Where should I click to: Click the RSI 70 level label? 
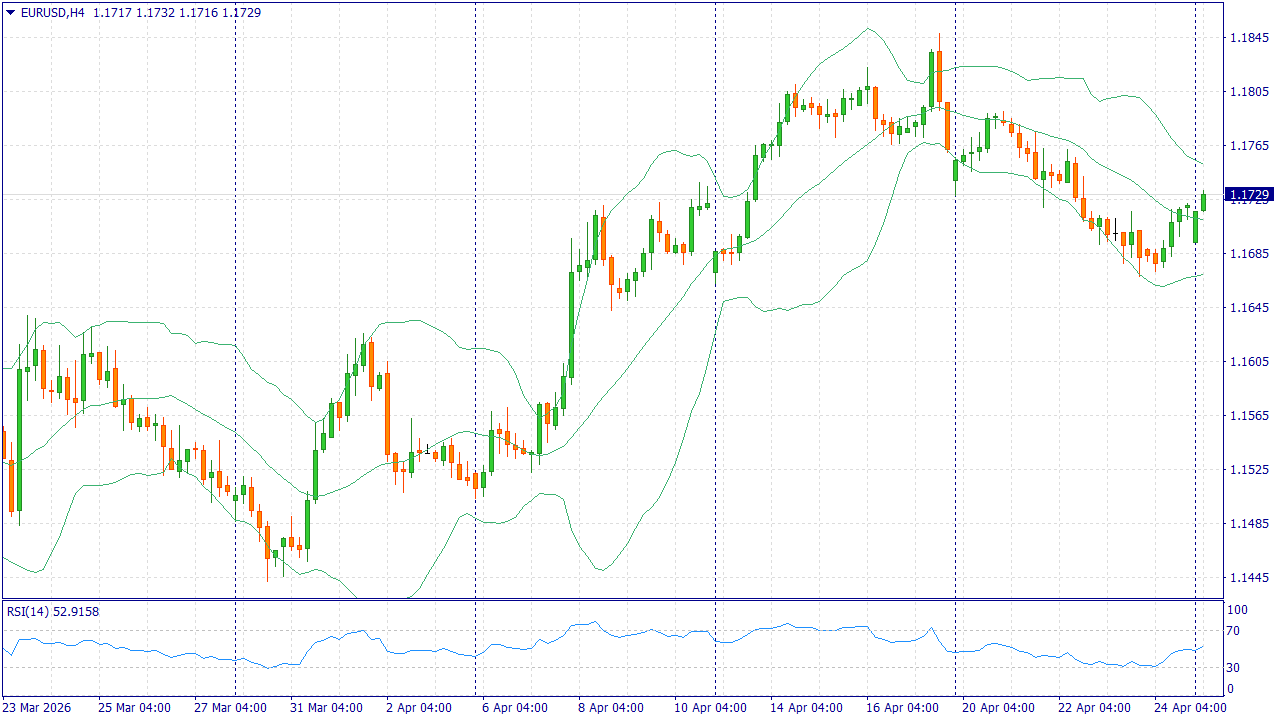1234,631
